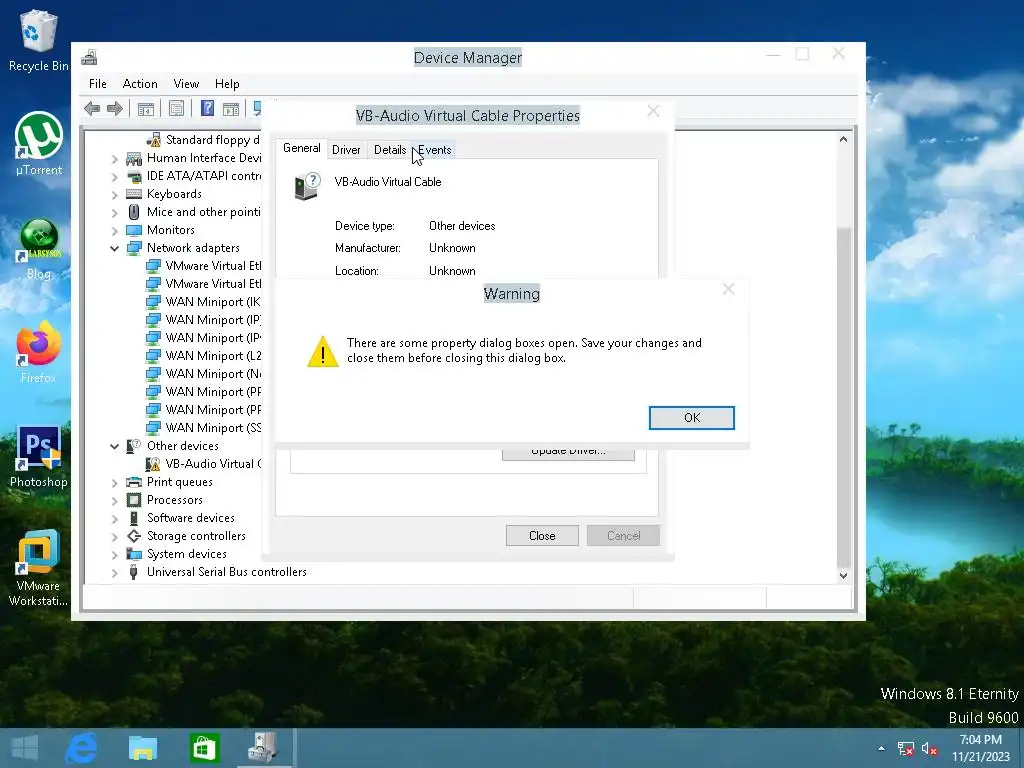Open the Recycle Bin desktop icon
The width and height of the screenshot is (1024, 768).
(x=38, y=40)
